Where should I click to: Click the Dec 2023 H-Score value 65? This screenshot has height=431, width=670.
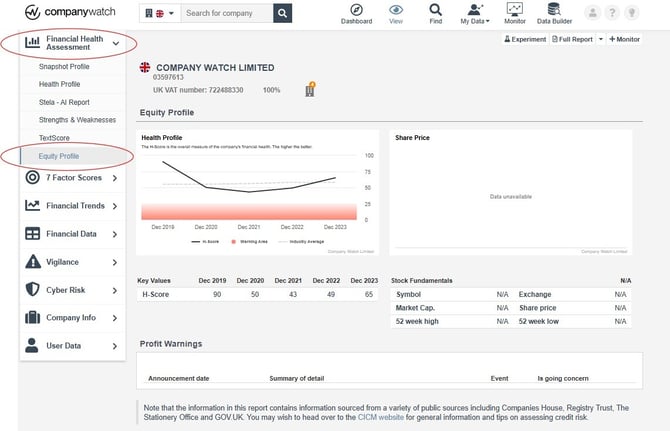click(369, 294)
